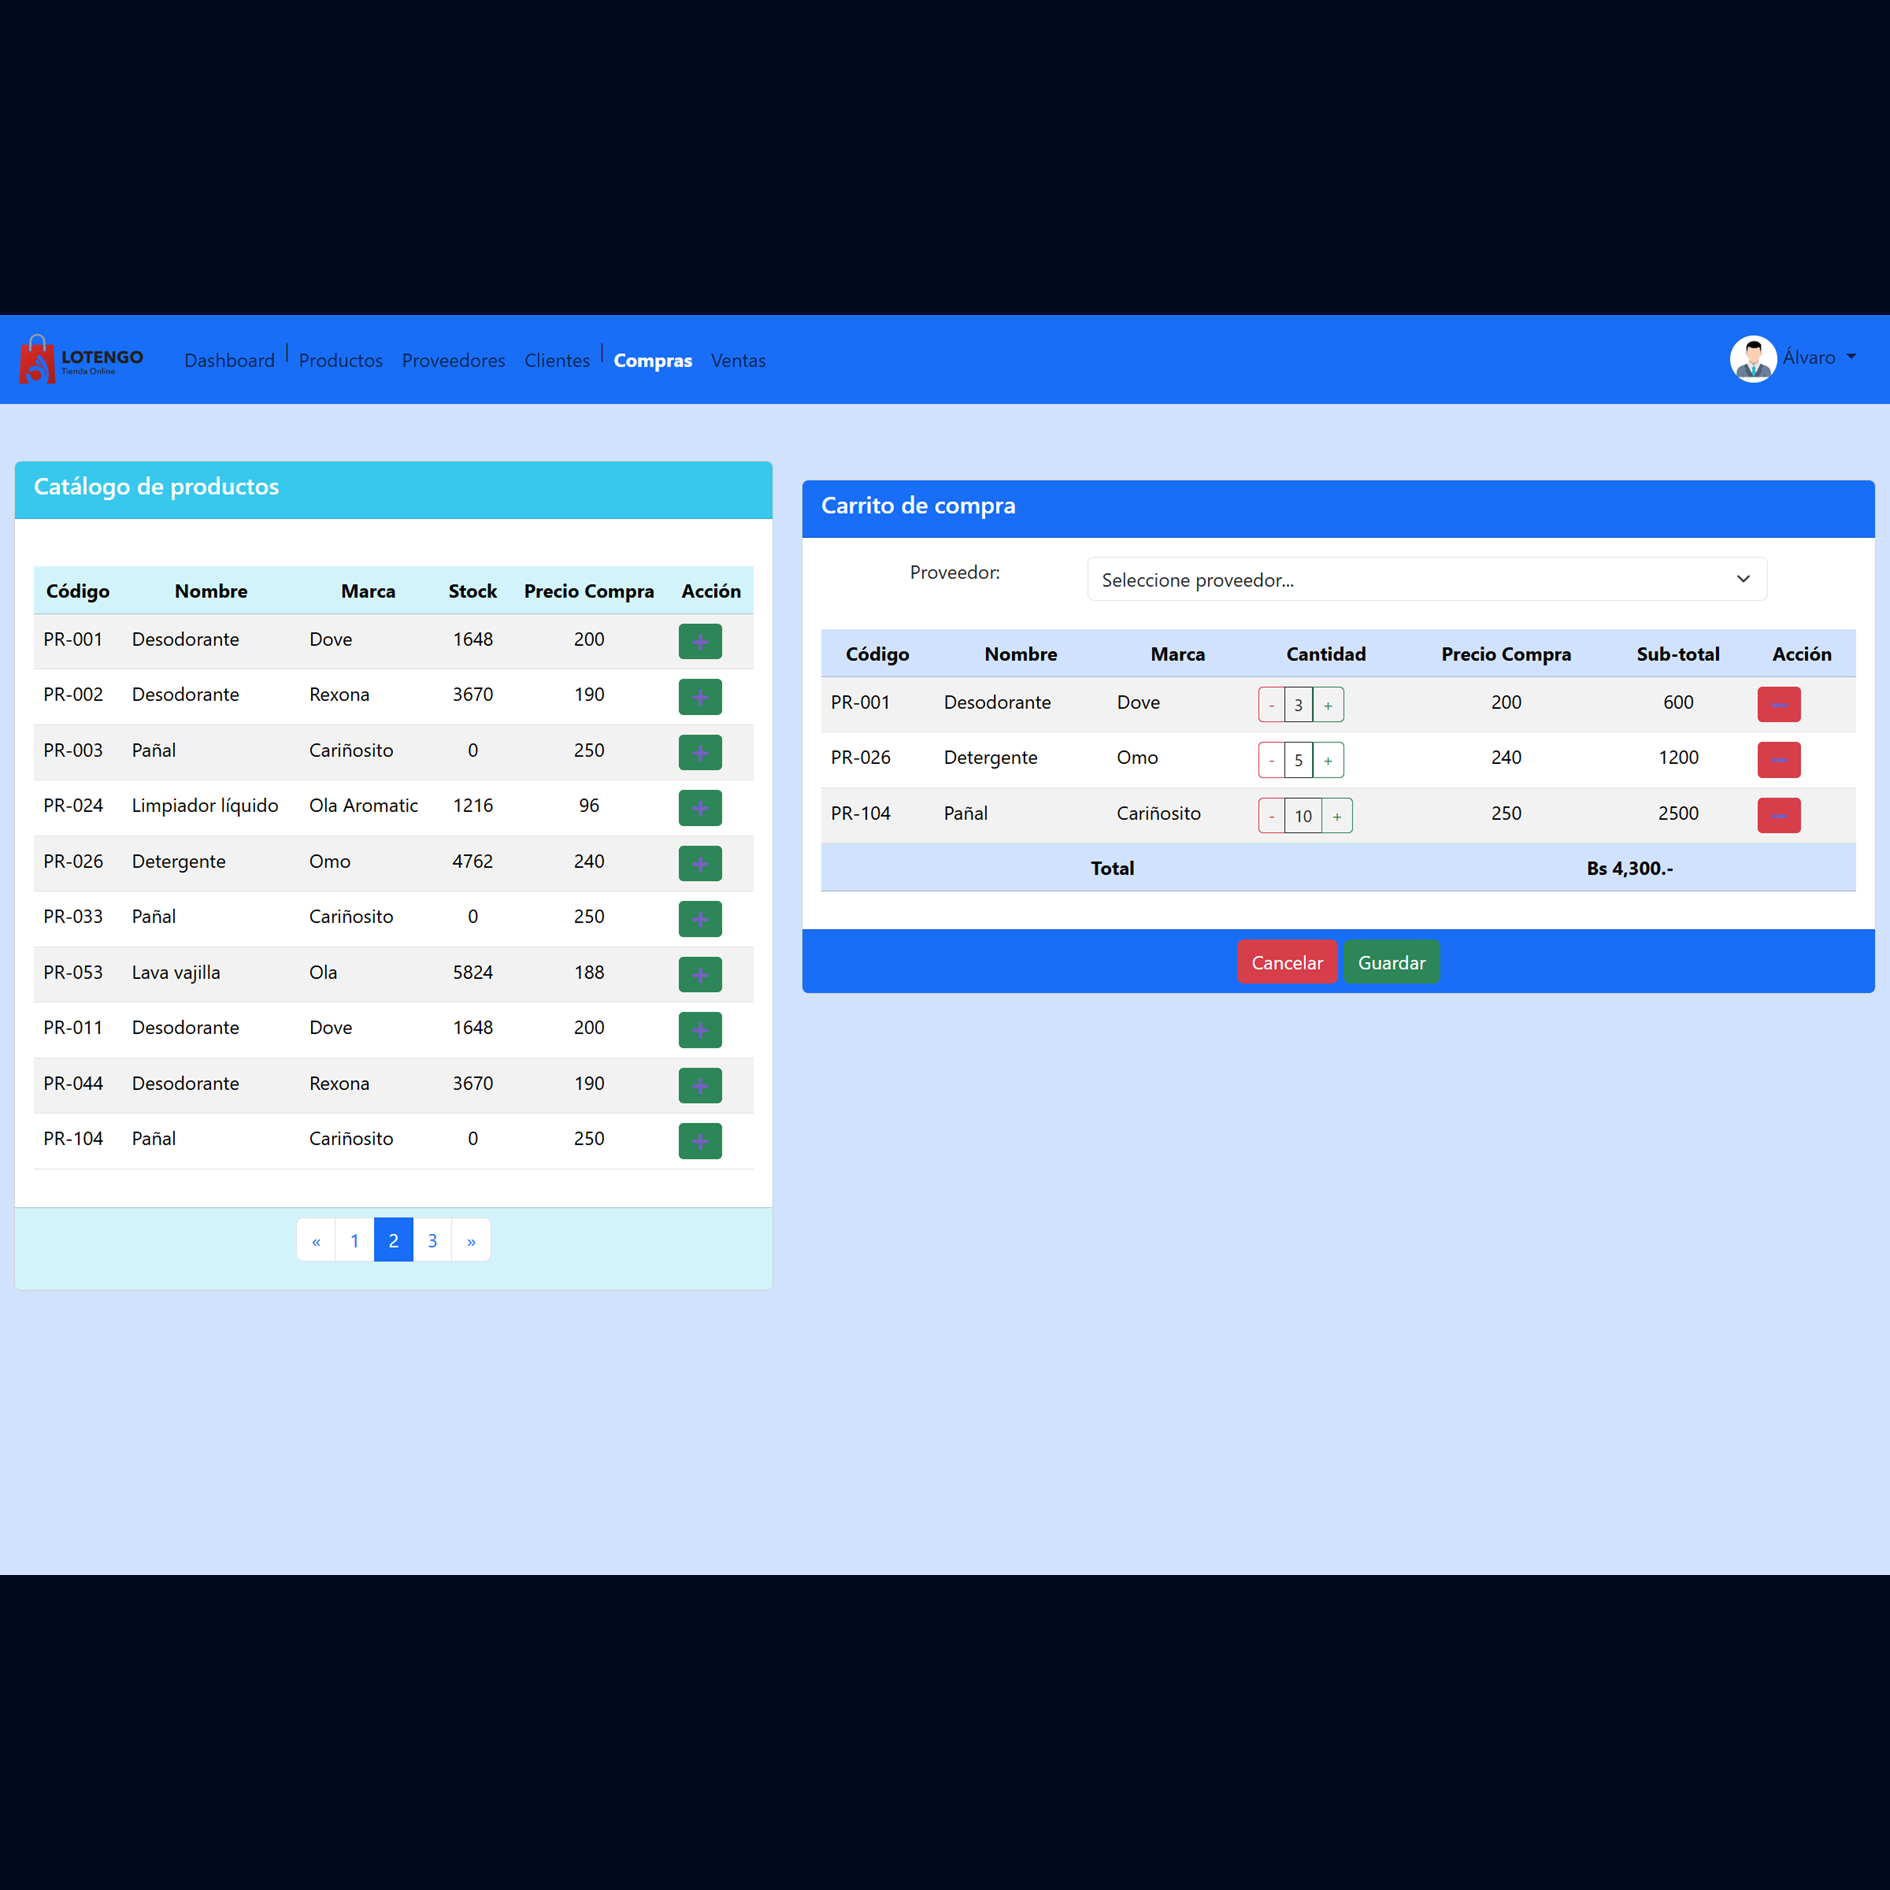Increase quantity of Desodorante Dove in cart
The height and width of the screenshot is (1890, 1890).
click(x=1328, y=705)
